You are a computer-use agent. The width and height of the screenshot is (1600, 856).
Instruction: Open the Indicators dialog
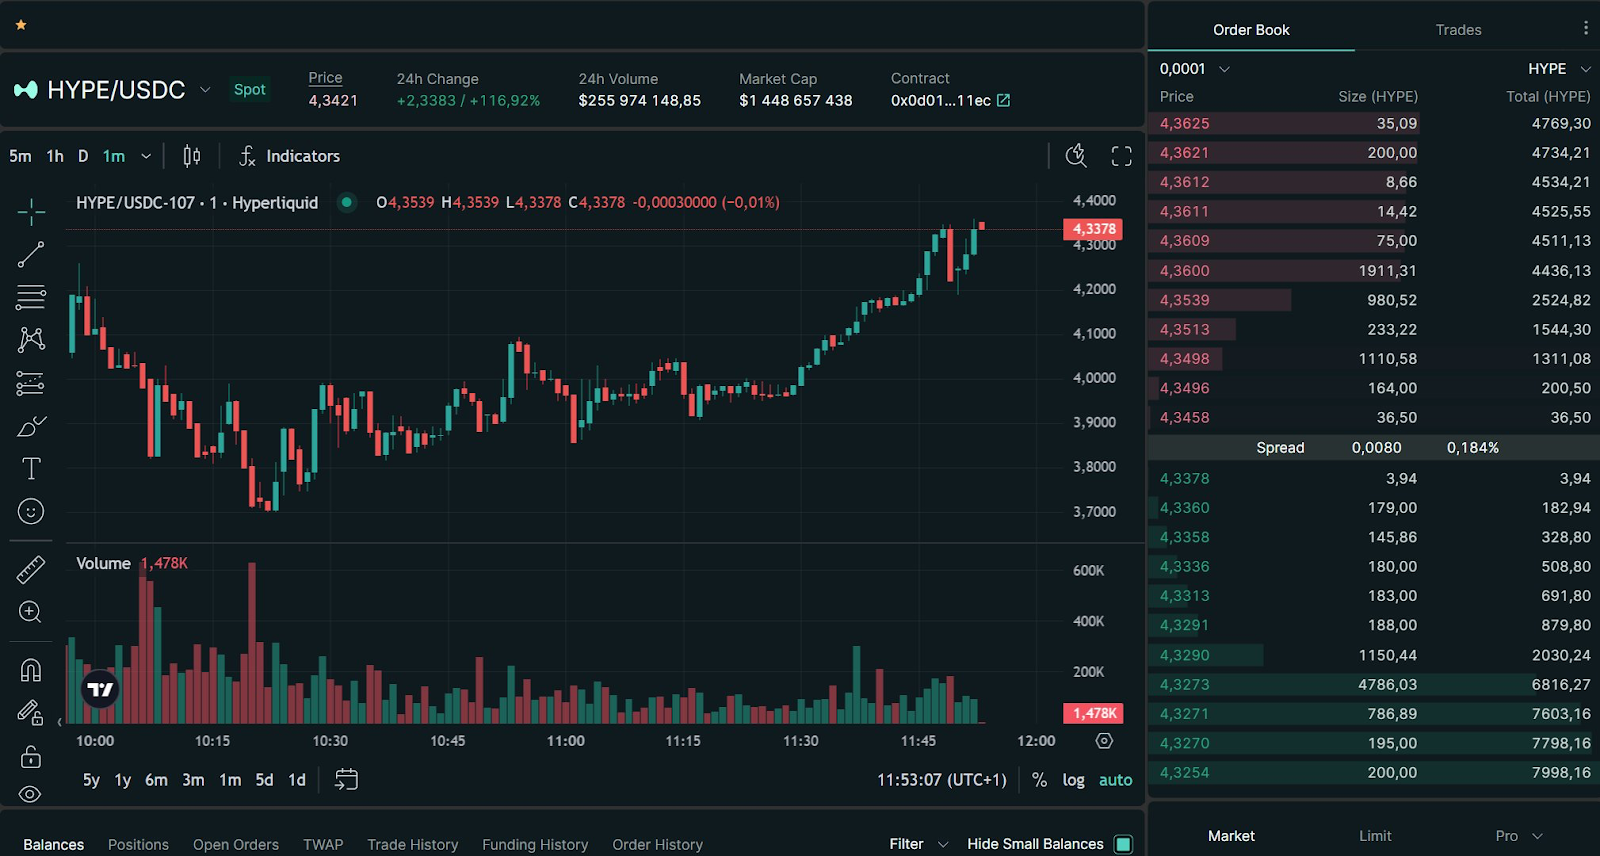coord(290,156)
